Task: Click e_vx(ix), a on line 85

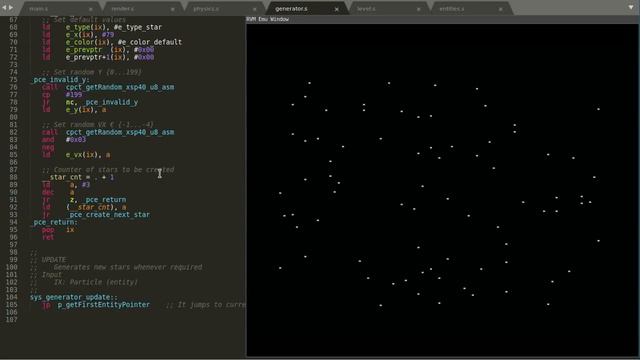Action: coord(88,155)
